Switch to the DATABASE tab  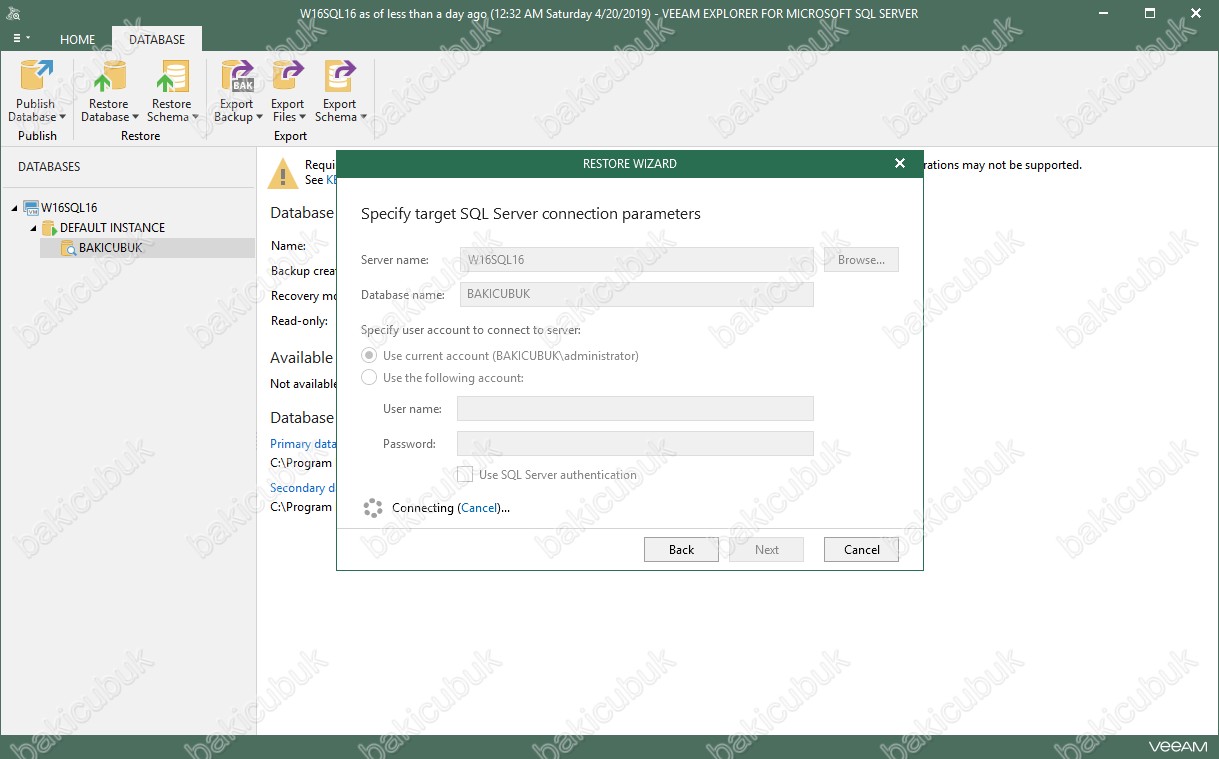point(157,39)
